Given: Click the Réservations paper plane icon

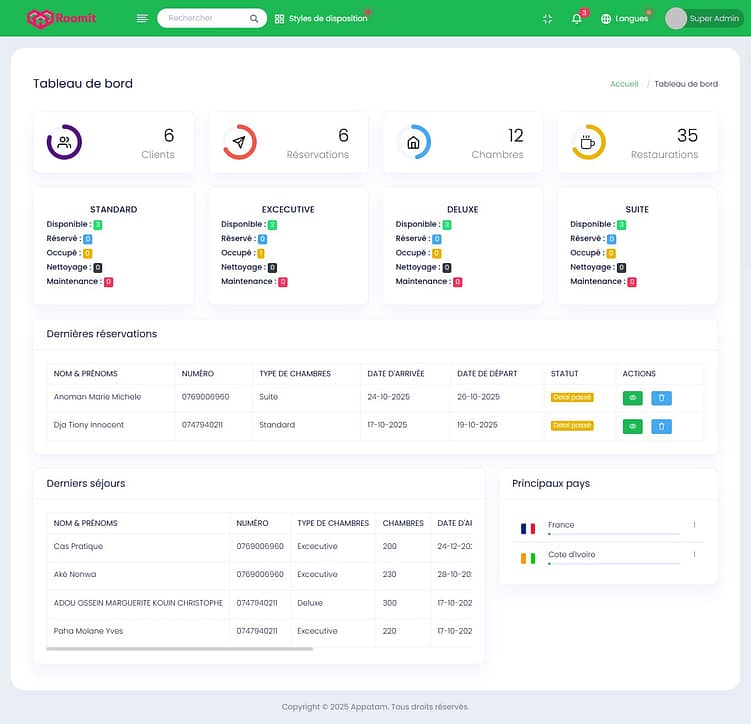Looking at the screenshot, I should coord(239,142).
